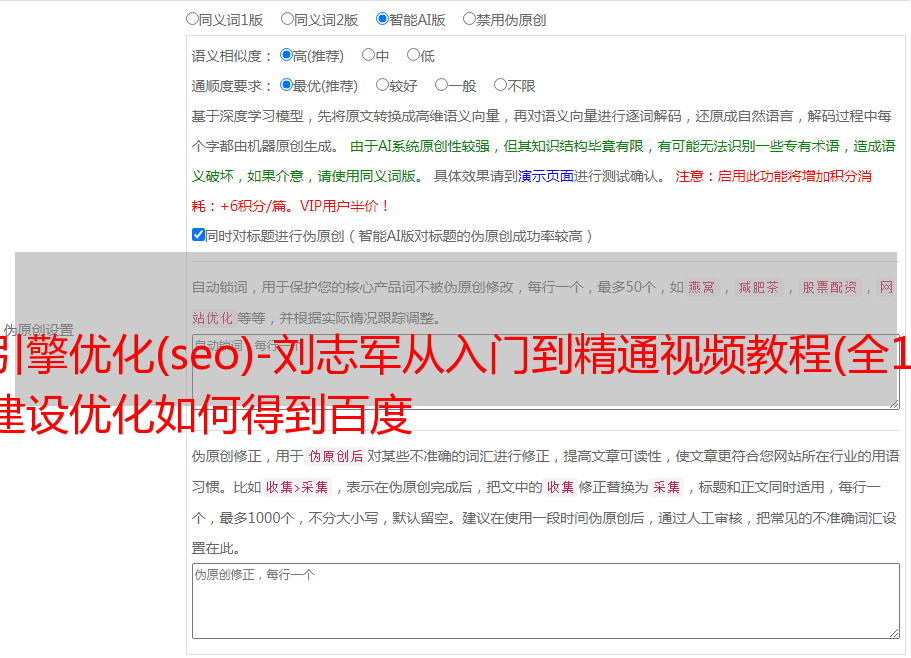Select 一般 for 通顺度要求
The width and height of the screenshot is (911, 658).
pos(442,85)
